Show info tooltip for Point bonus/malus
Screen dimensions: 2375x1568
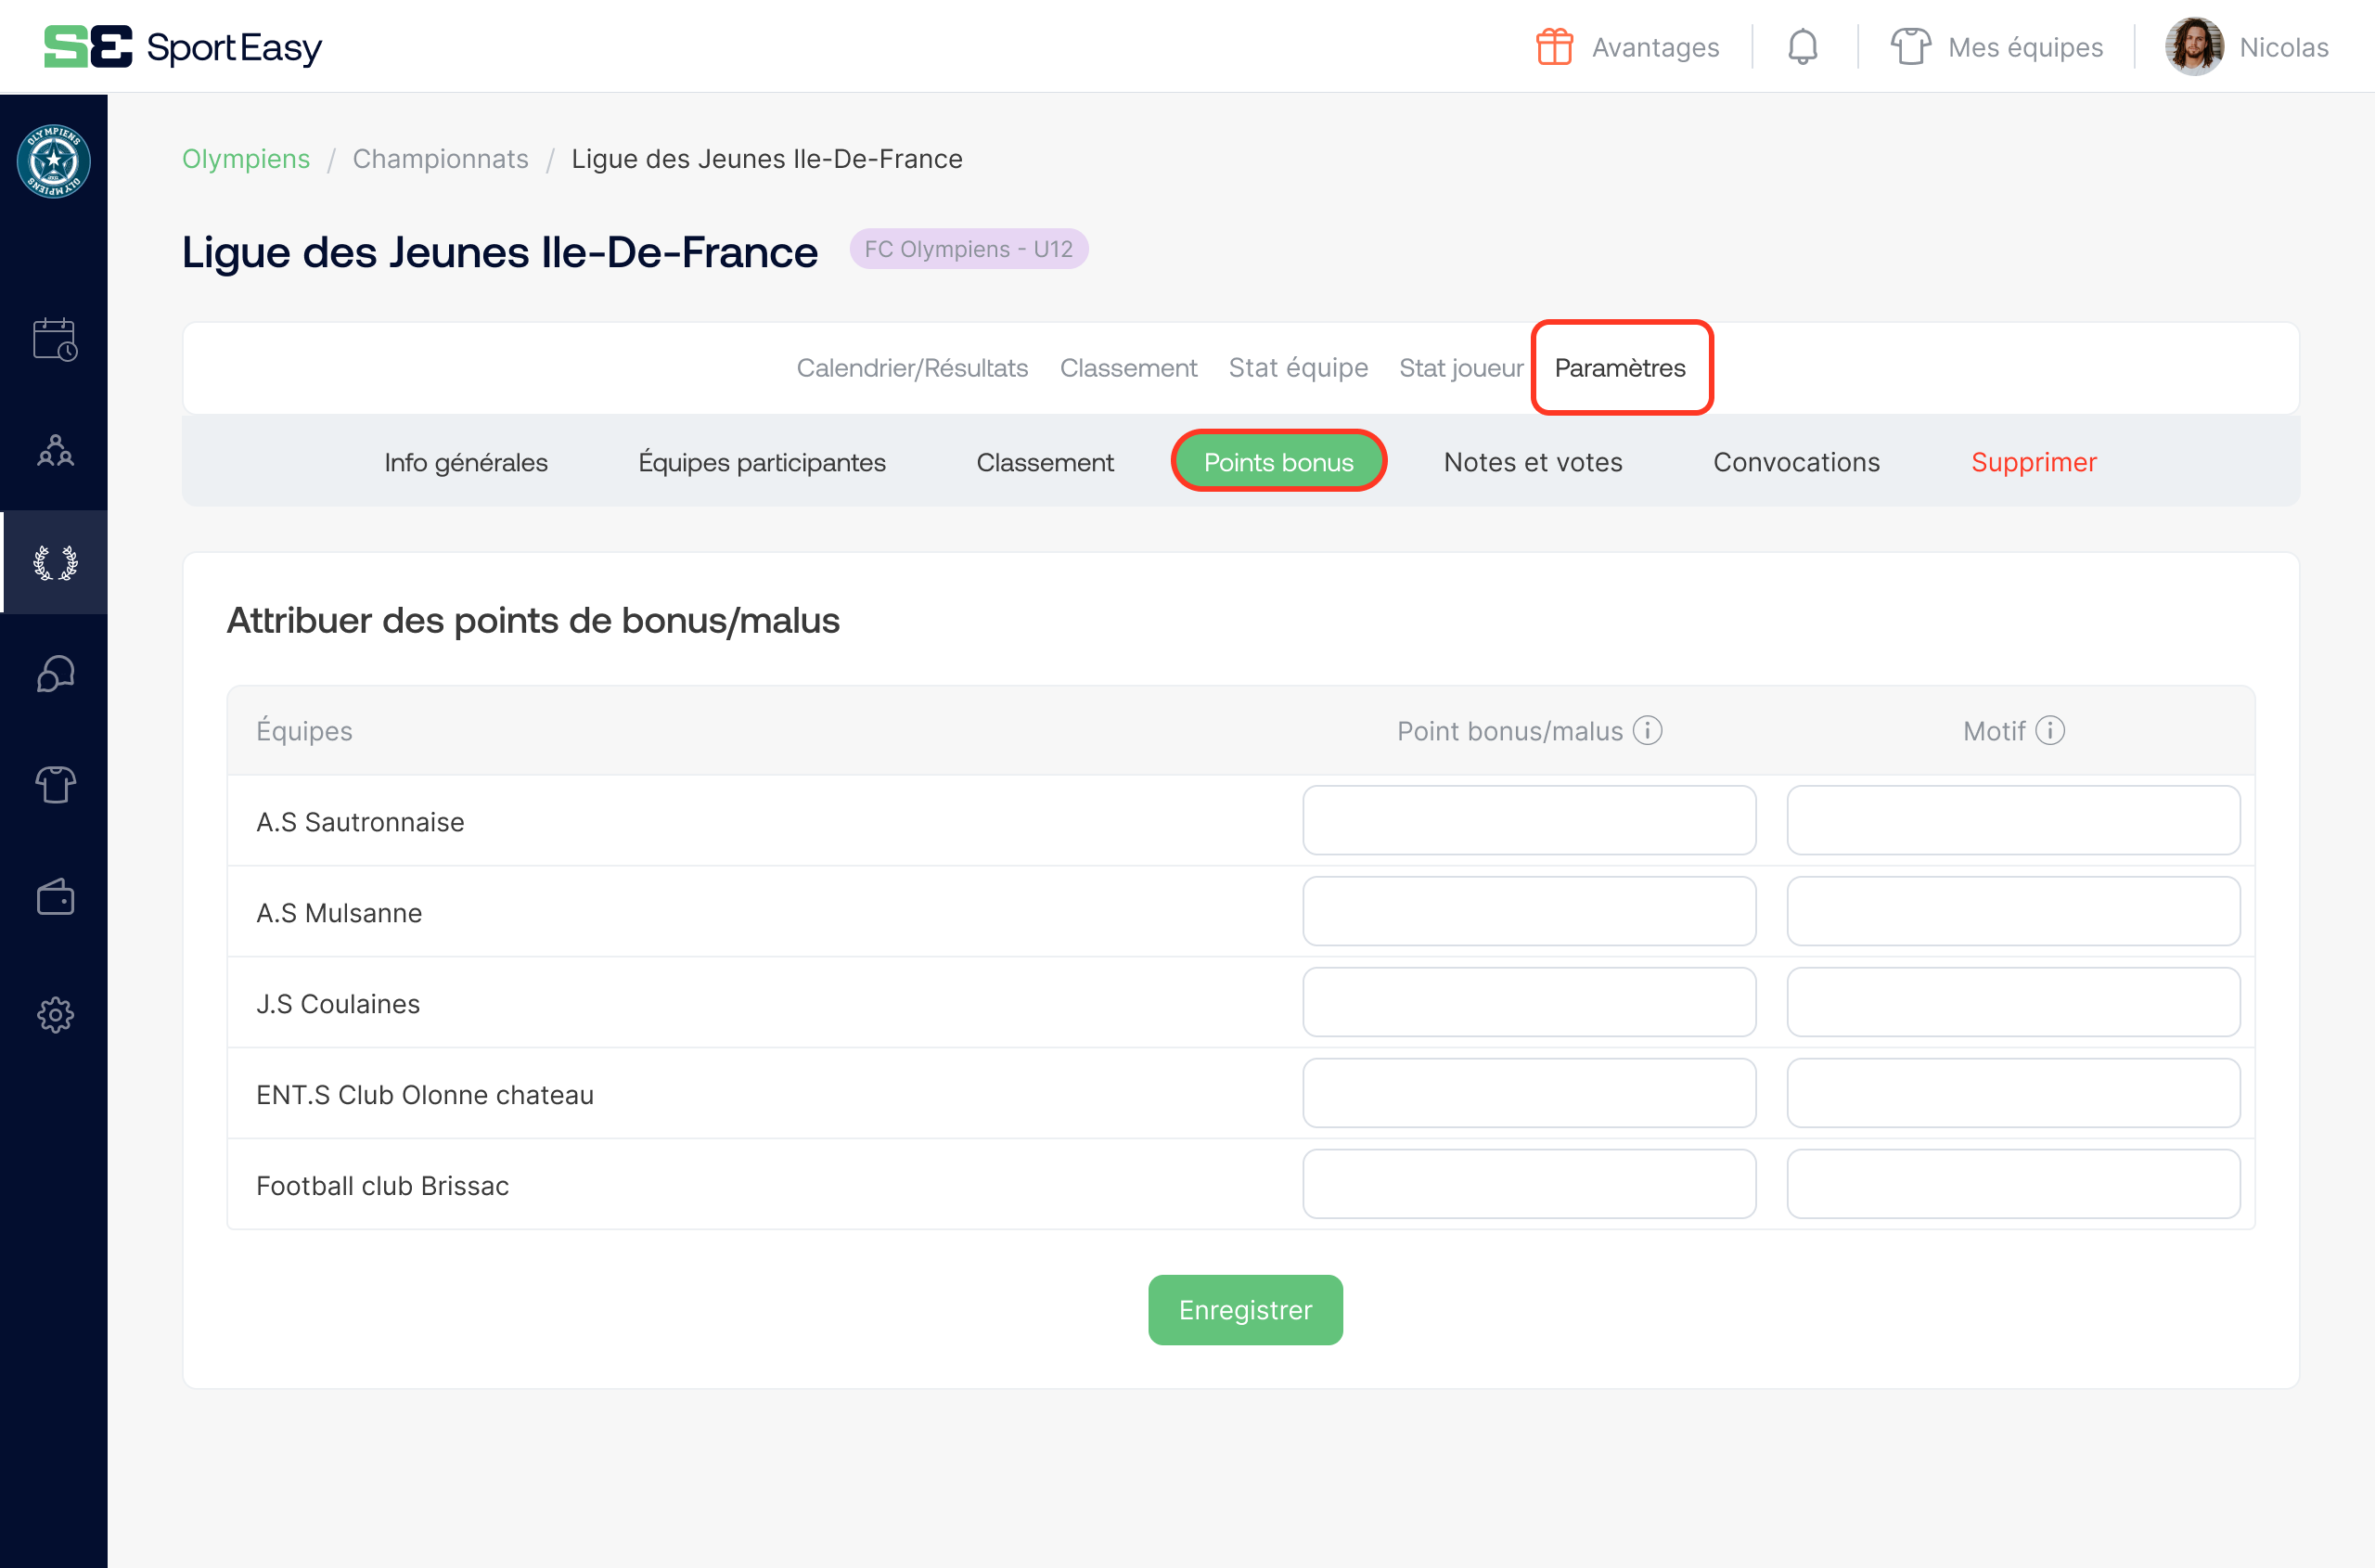1647,730
